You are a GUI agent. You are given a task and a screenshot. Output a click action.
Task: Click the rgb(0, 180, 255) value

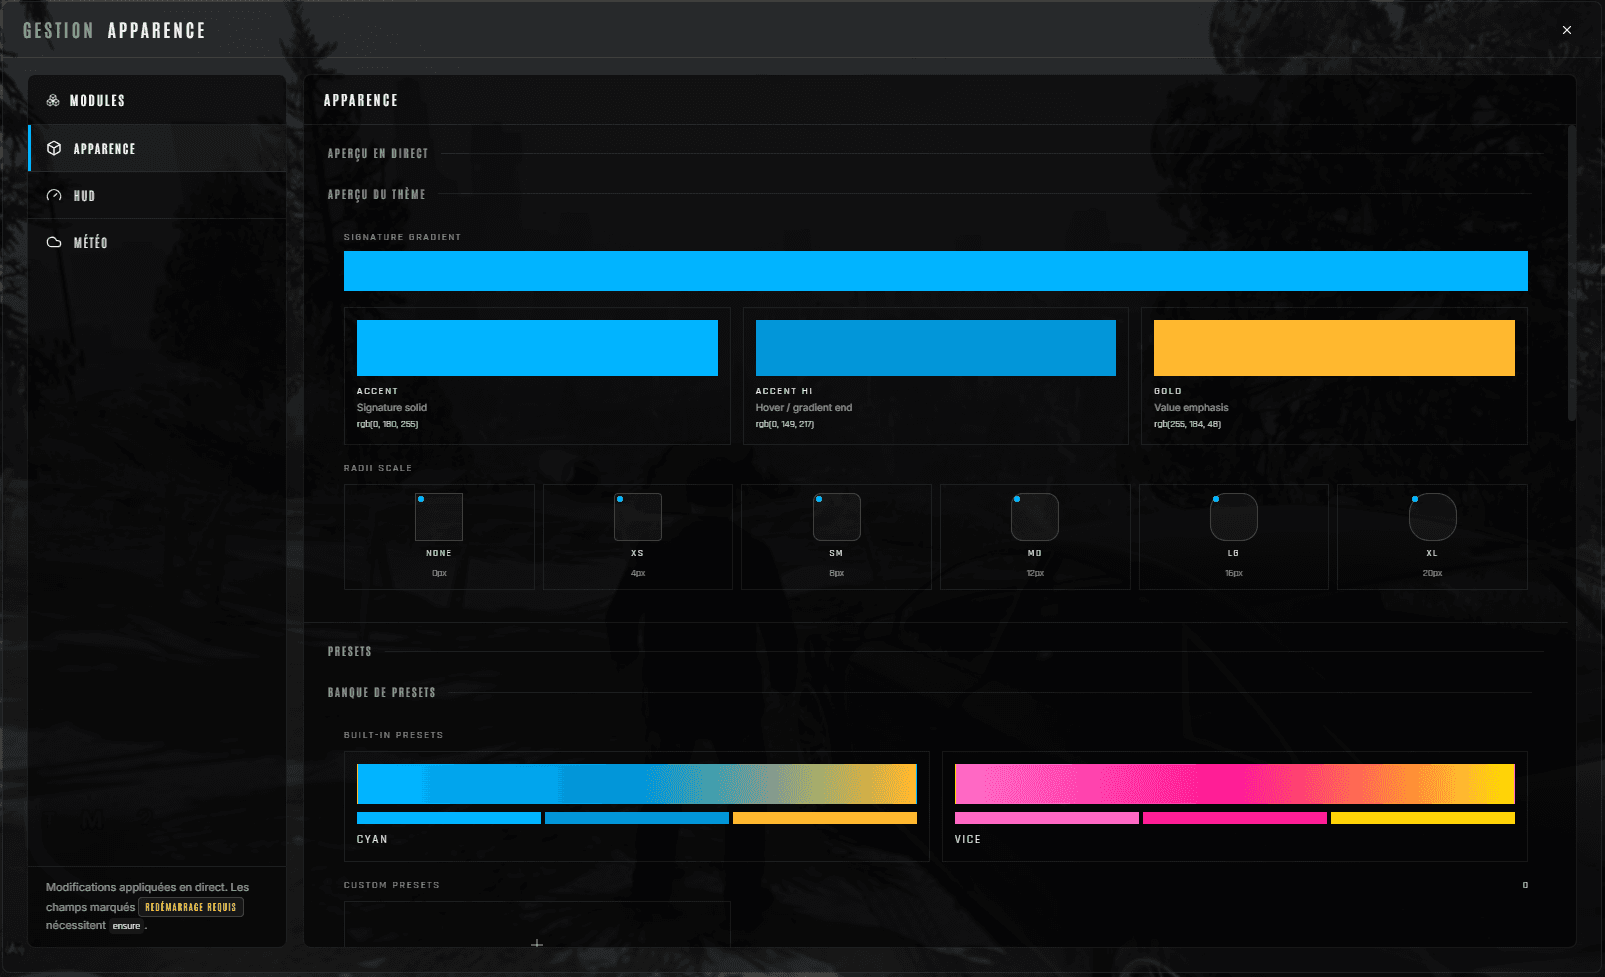click(x=388, y=424)
